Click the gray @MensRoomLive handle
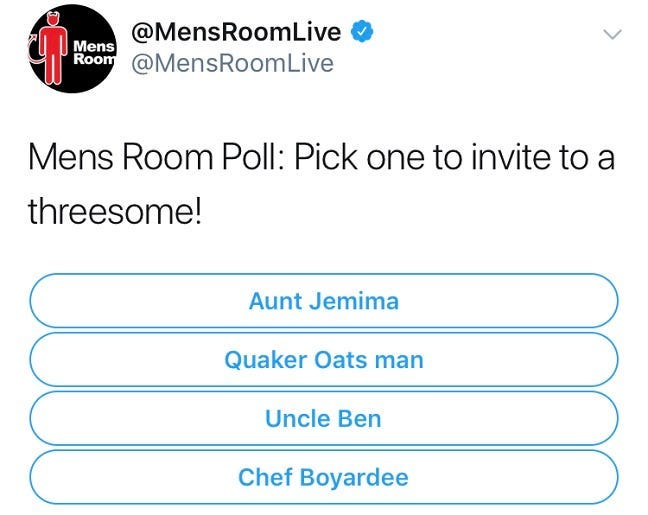The width and height of the screenshot is (648, 515). point(232,64)
